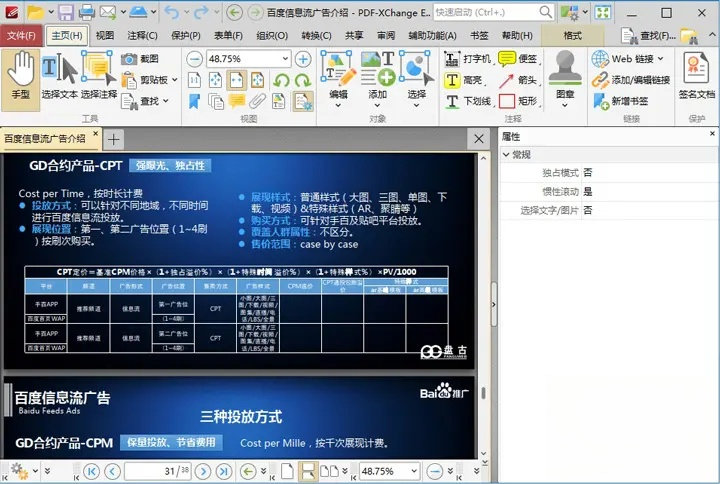Close the 百度信息流广告介绍 document tab
This screenshot has width=720, height=484.
(96, 134)
